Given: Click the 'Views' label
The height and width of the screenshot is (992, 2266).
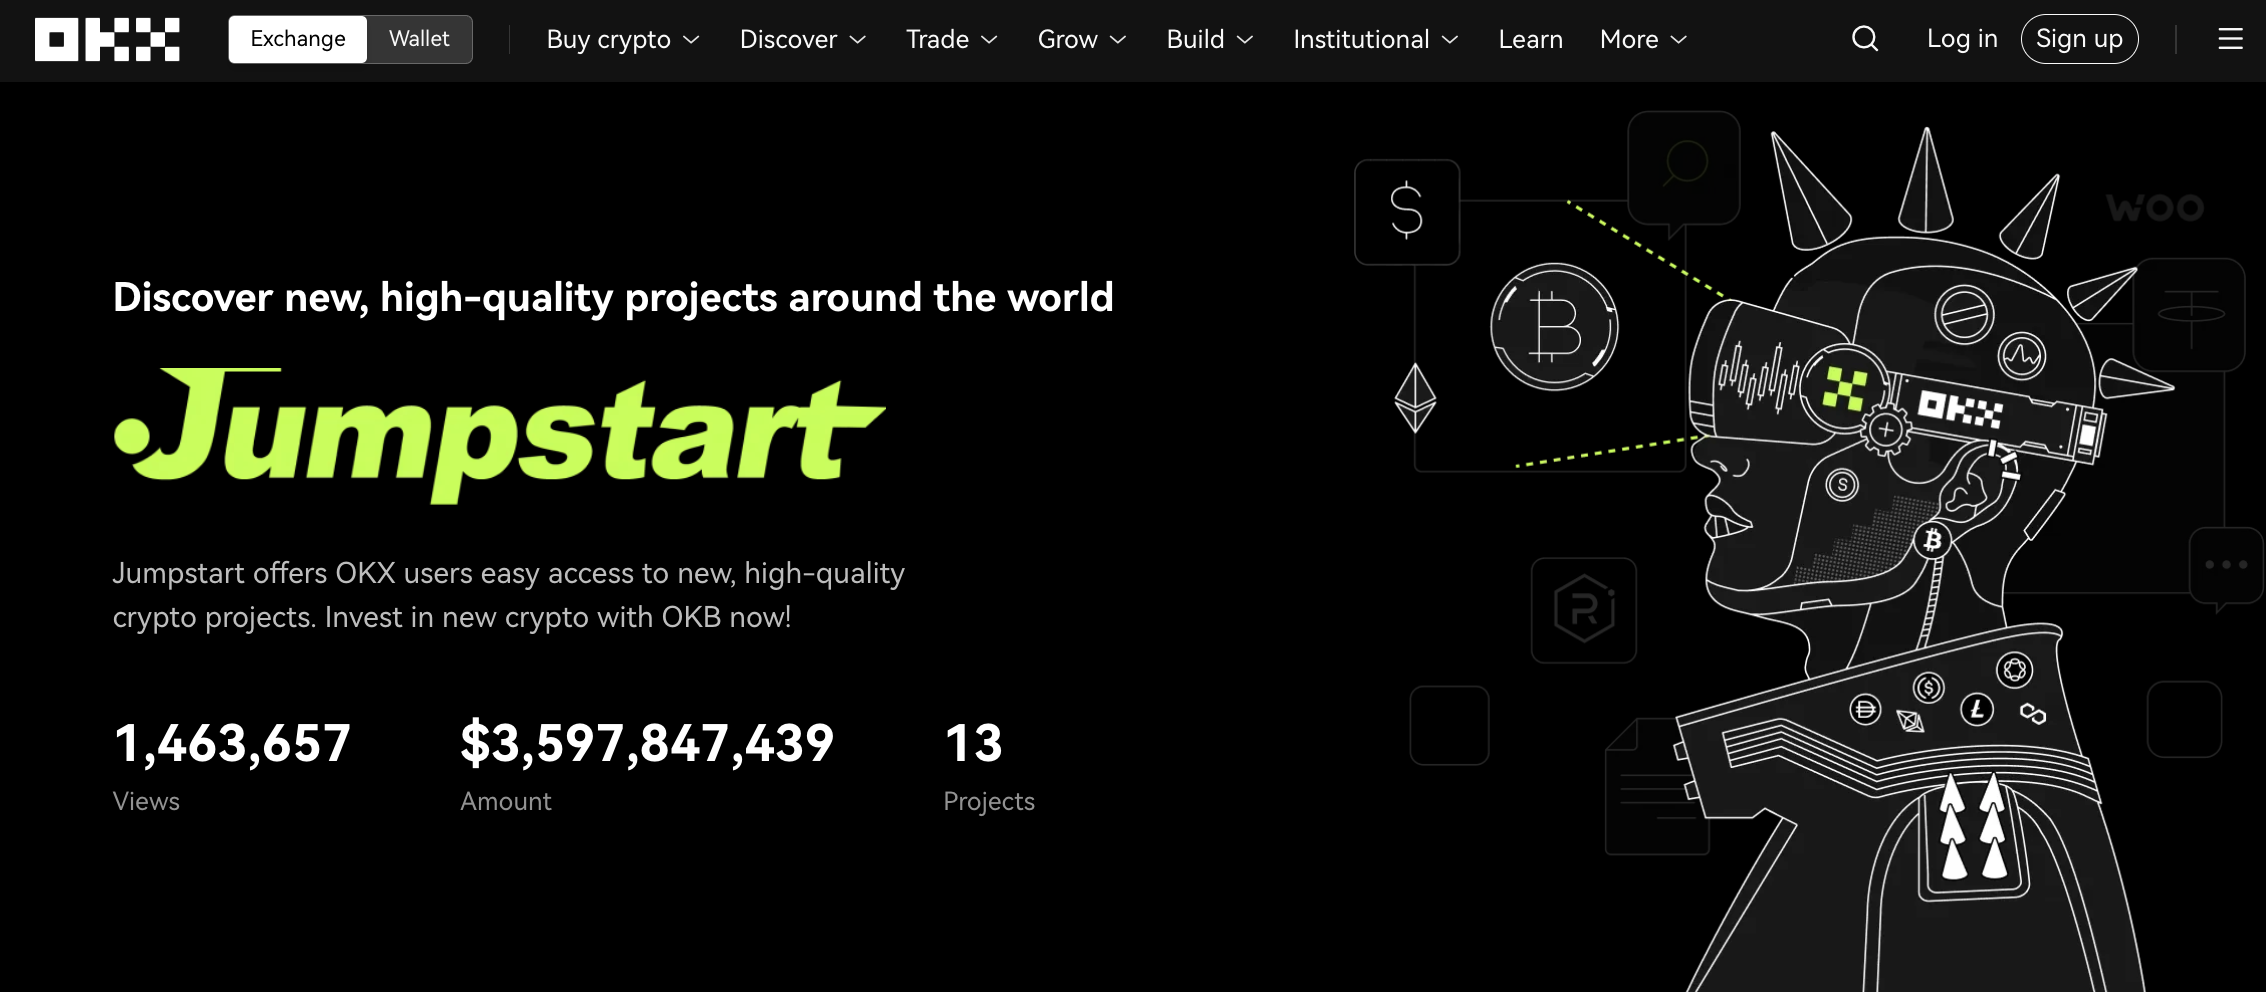Looking at the screenshot, I should 146,801.
